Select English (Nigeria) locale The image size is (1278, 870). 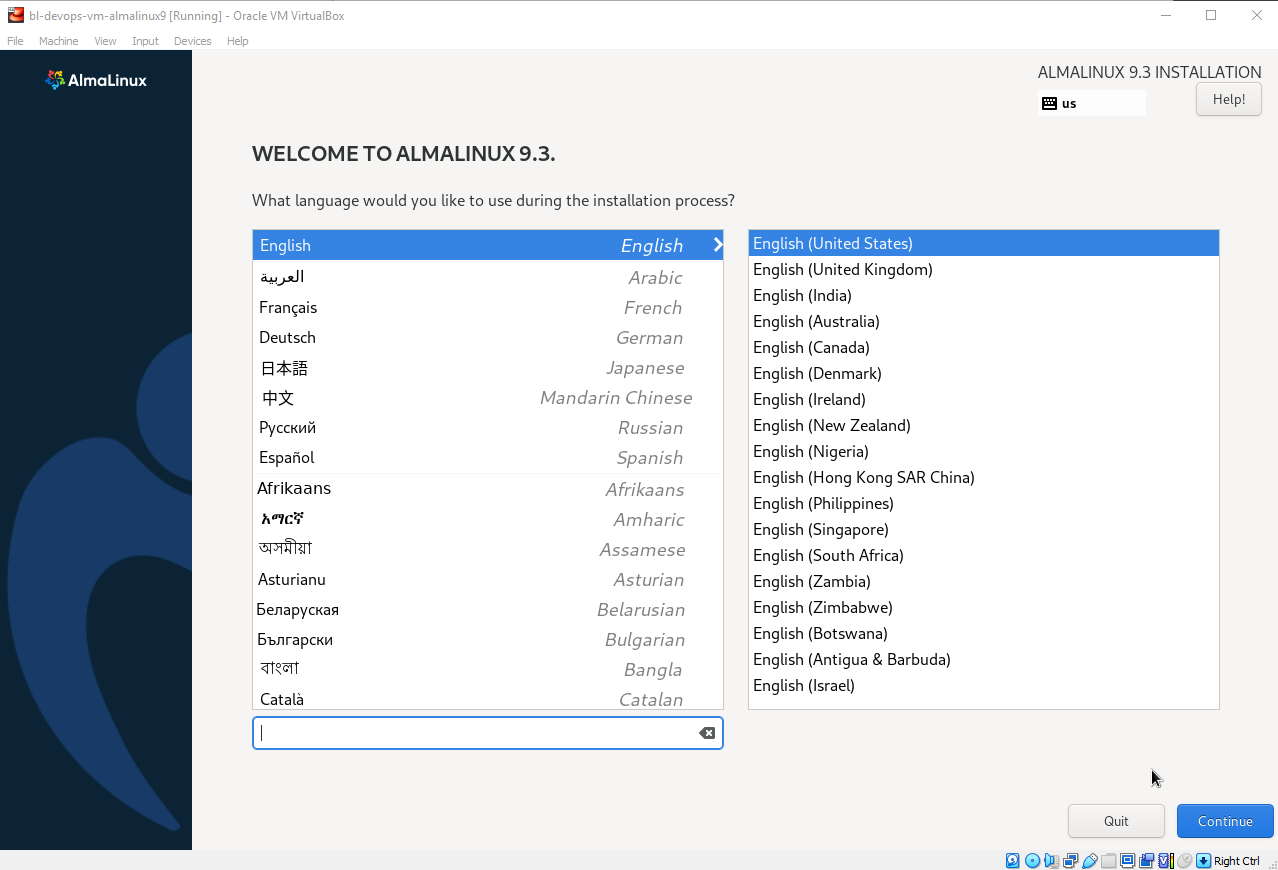point(984,451)
